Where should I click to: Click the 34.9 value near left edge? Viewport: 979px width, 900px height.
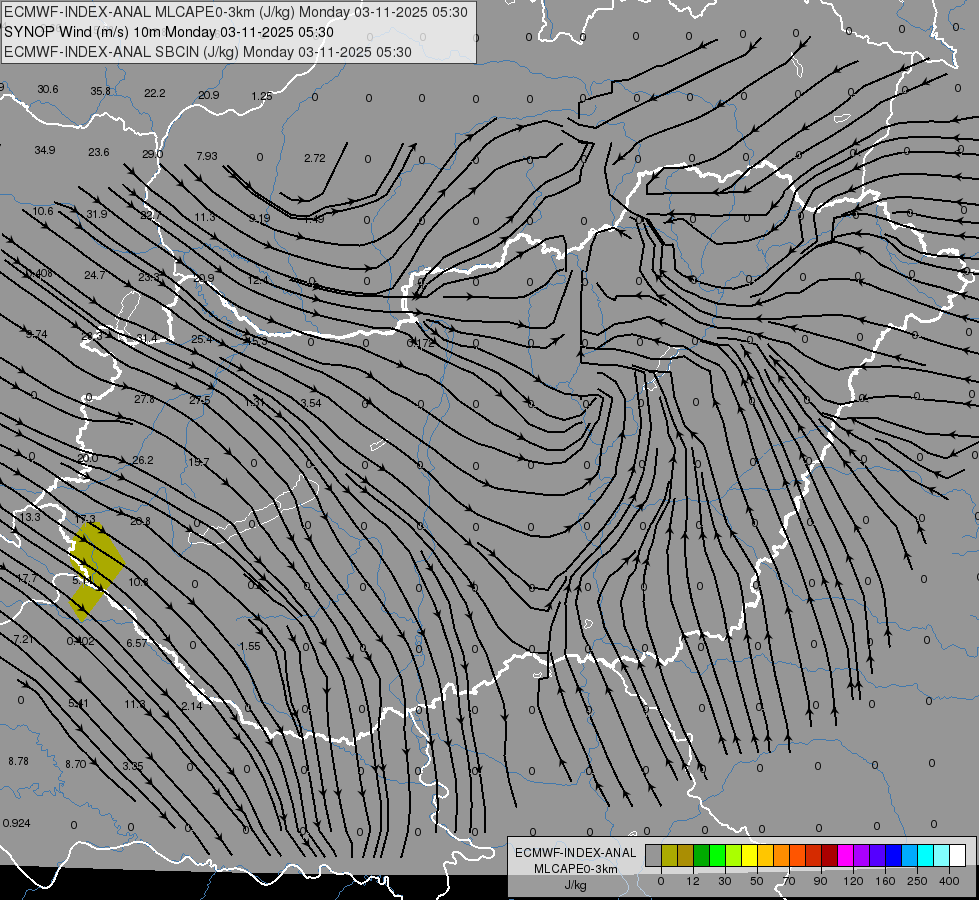coord(45,151)
